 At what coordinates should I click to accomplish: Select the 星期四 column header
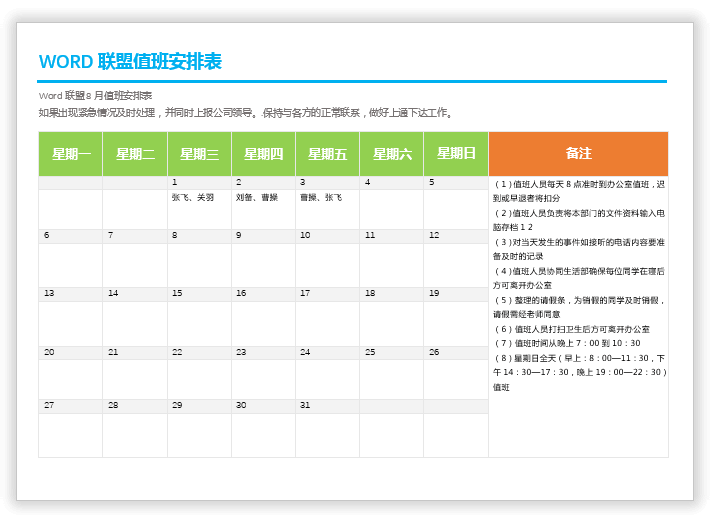(264, 154)
